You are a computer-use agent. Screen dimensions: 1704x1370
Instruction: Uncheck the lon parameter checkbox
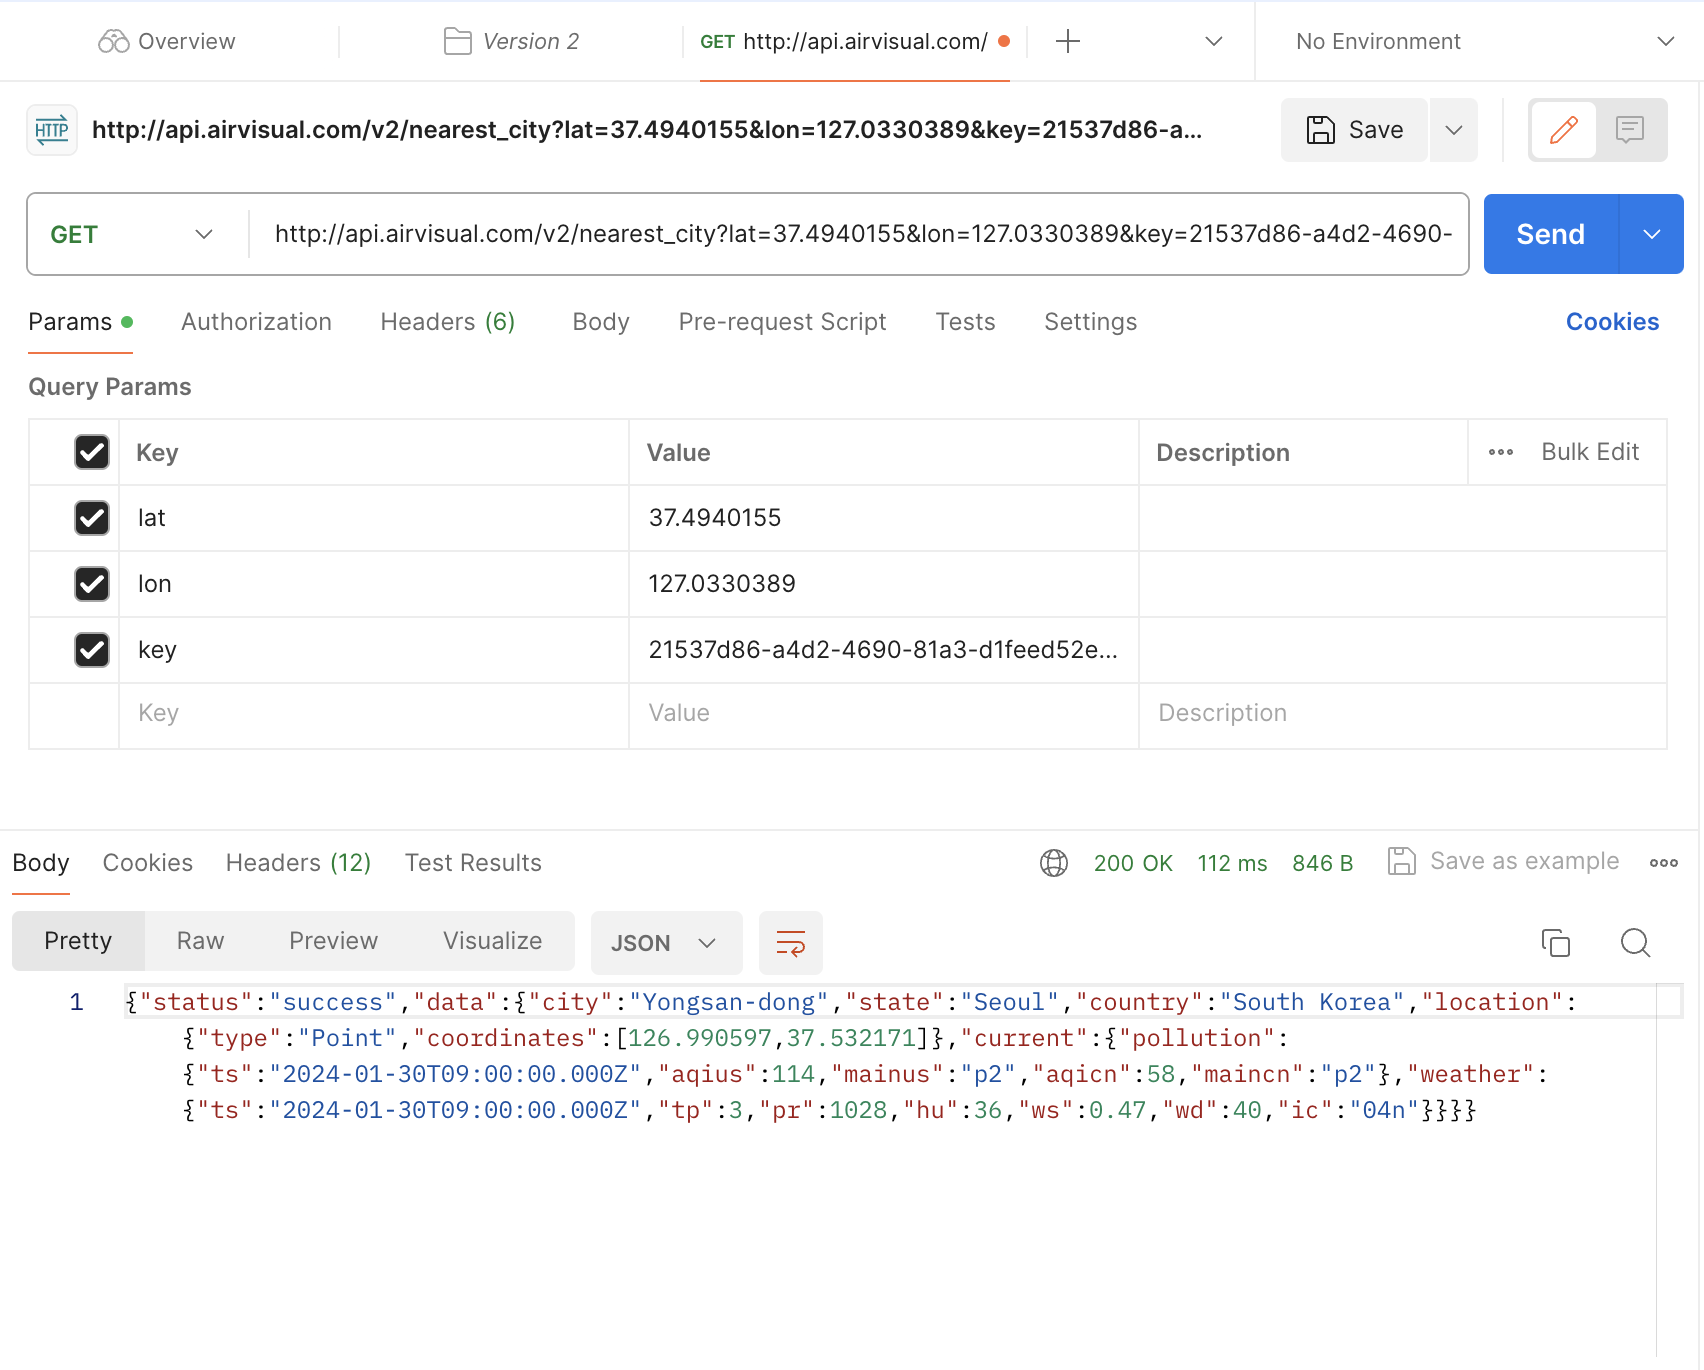pos(92,584)
